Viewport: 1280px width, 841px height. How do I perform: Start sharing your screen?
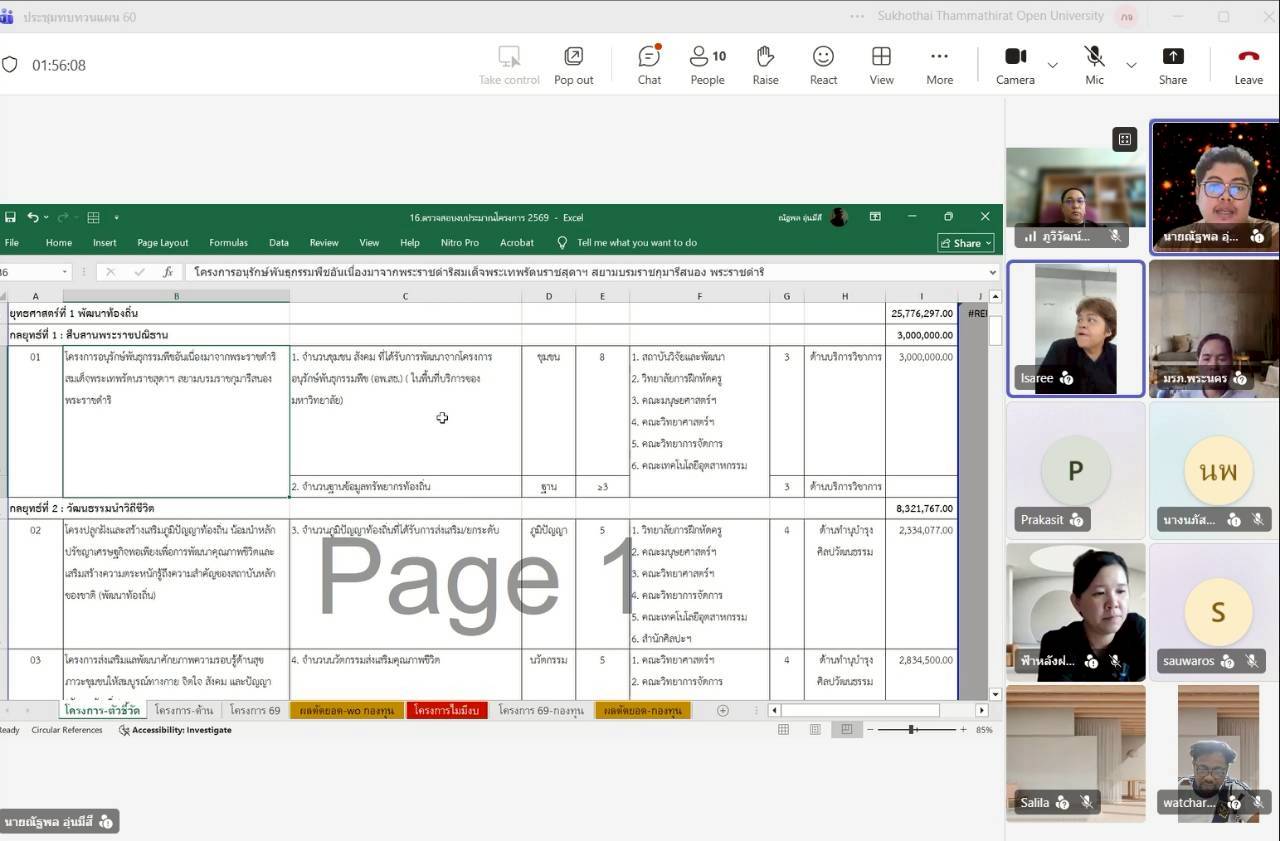point(1172,65)
